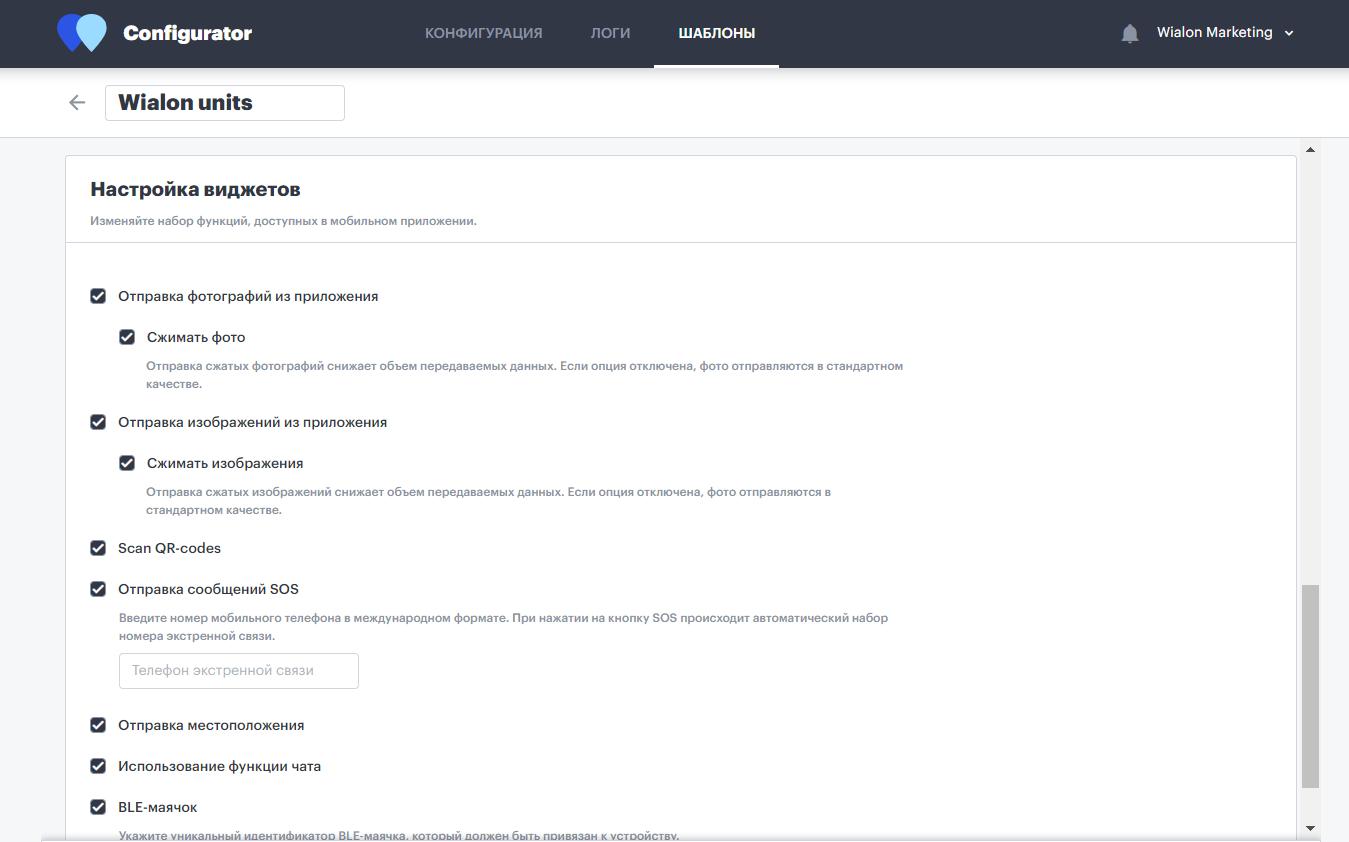
Task: Click the Отправка сообщений SOS label
Action: pos(209,589)
